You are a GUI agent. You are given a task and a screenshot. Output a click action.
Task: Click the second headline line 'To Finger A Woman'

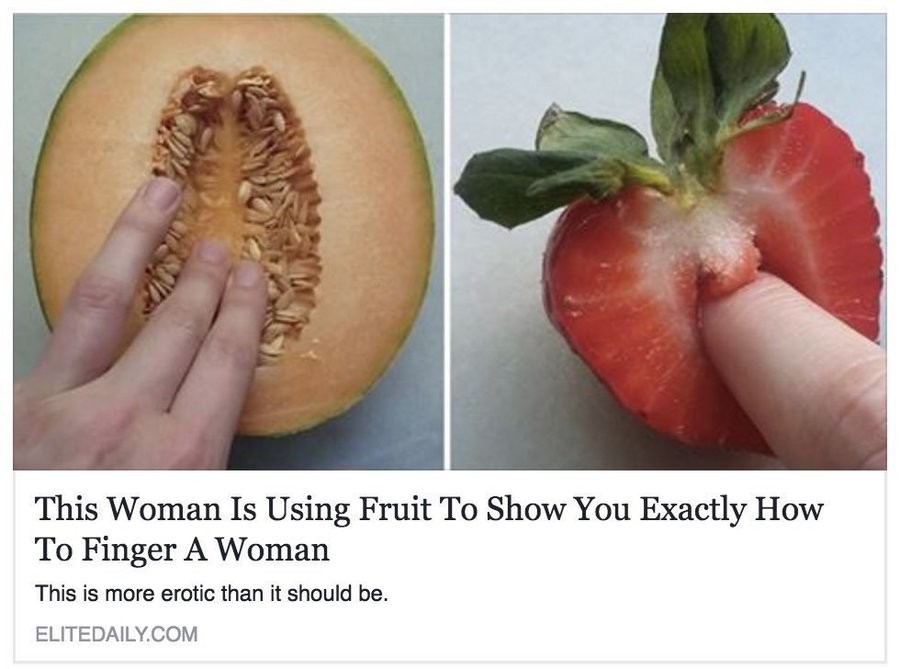(x=182, y=549)
